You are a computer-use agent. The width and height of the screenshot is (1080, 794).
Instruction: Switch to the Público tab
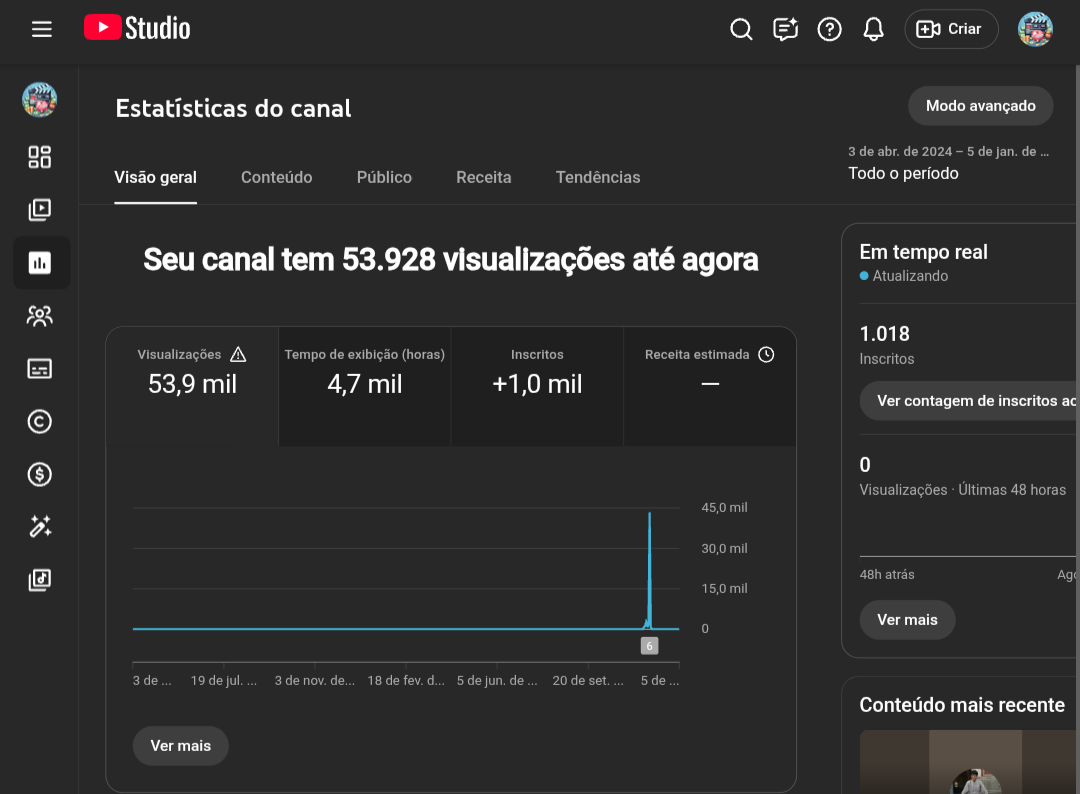(384, 177)
